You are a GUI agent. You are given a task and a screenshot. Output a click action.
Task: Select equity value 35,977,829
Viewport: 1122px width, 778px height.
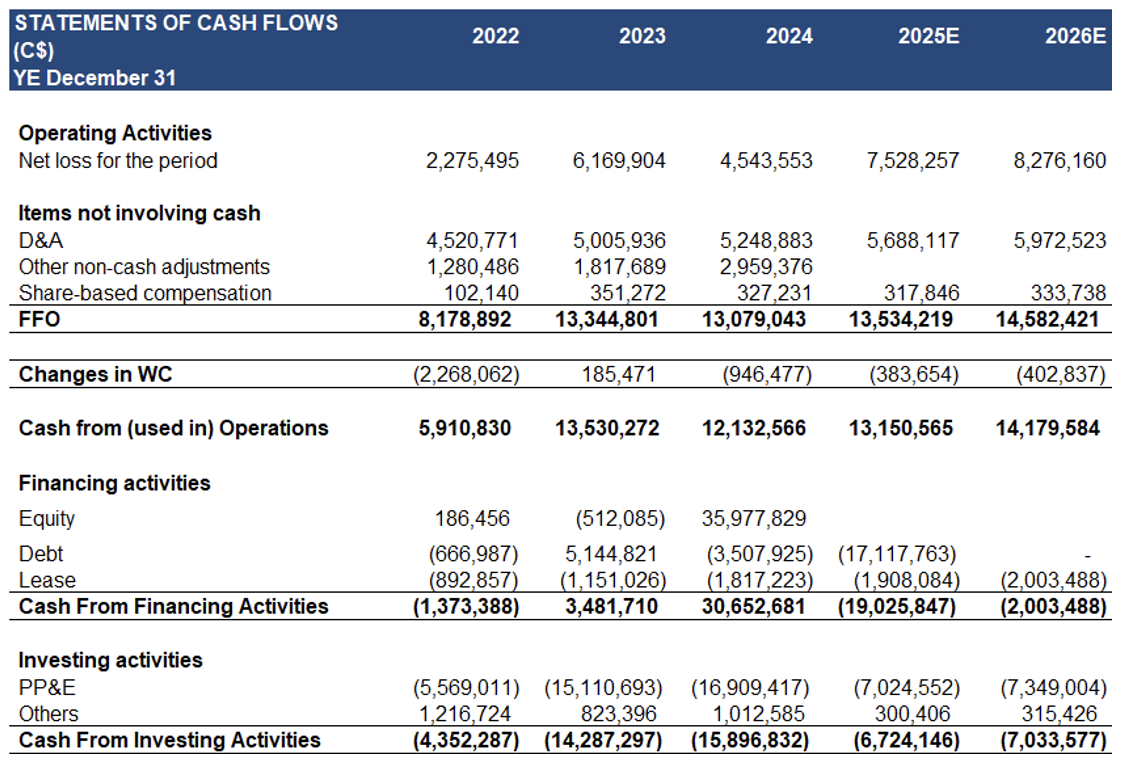pos(753,518)
